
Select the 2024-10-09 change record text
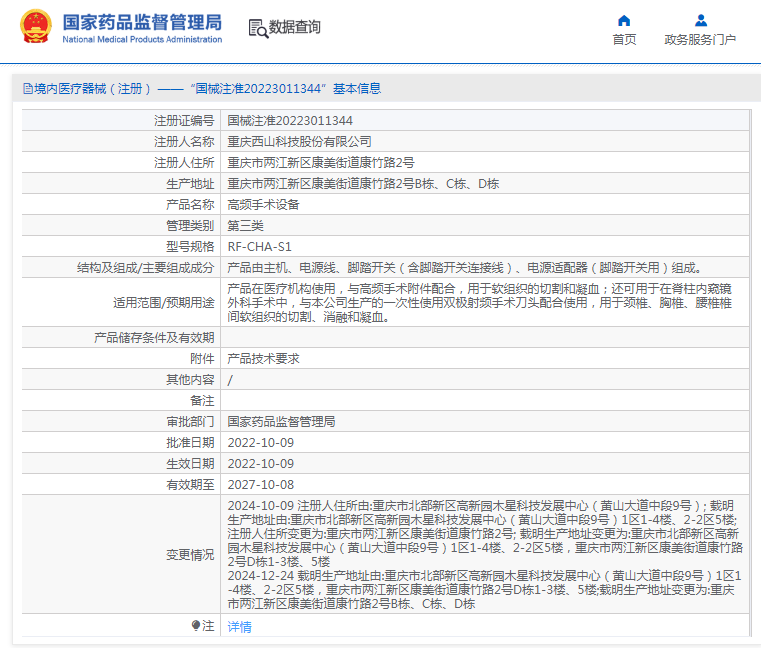(x=485, y=533)
